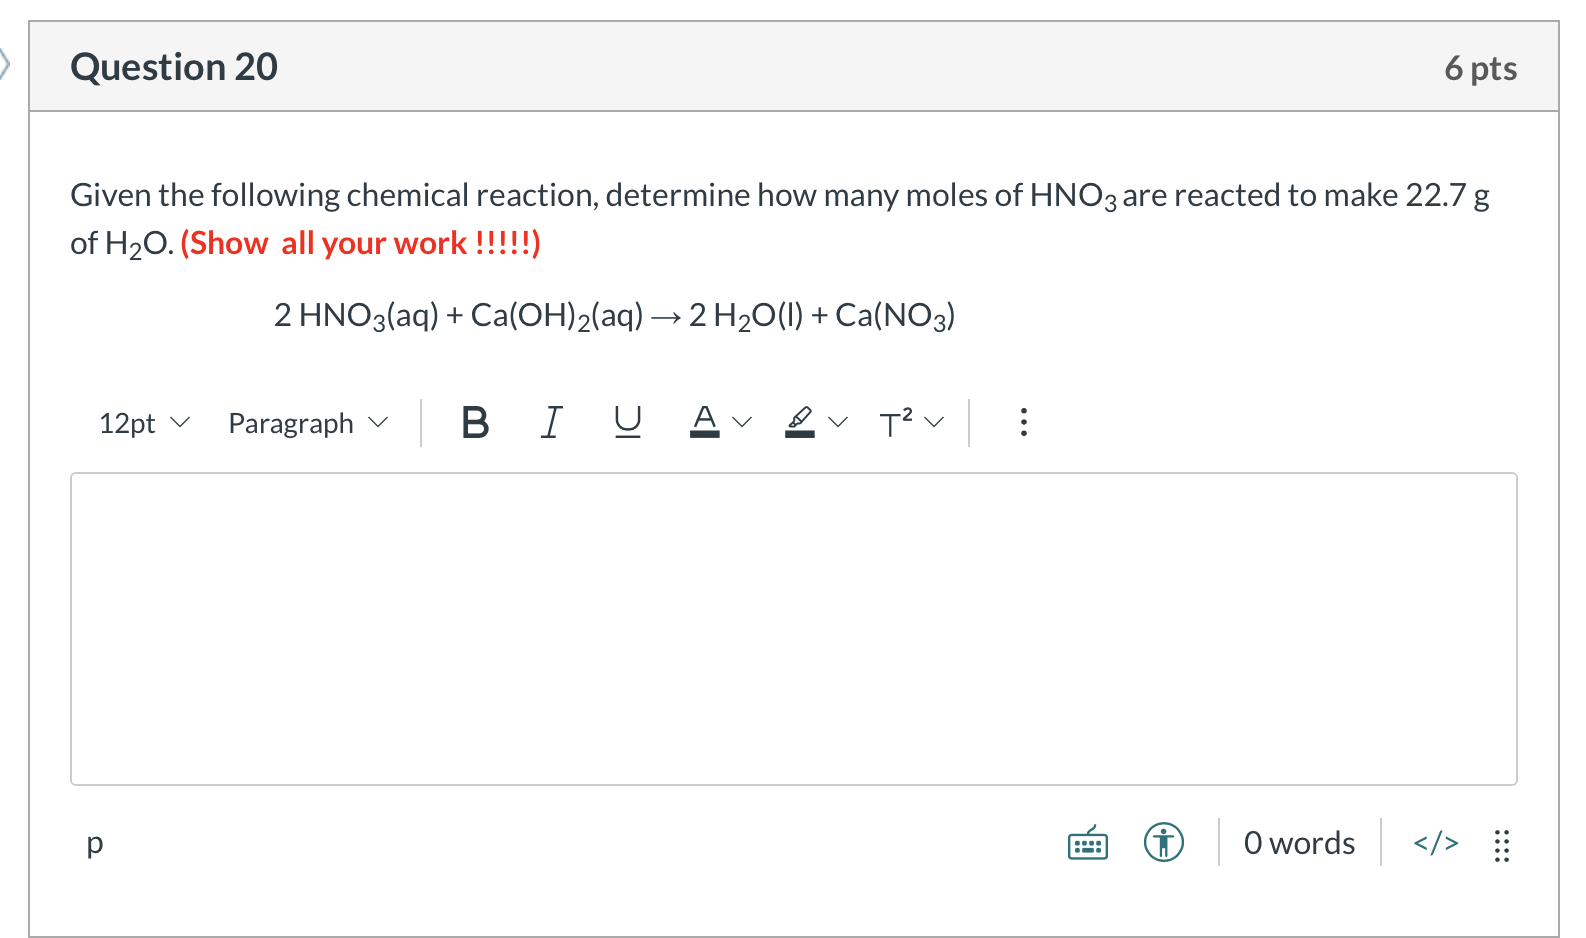Image resolution: width=1586 pixels, height=938 pixels.
Task: Open highlight color dropdown arrow
Action: point(838,423)
